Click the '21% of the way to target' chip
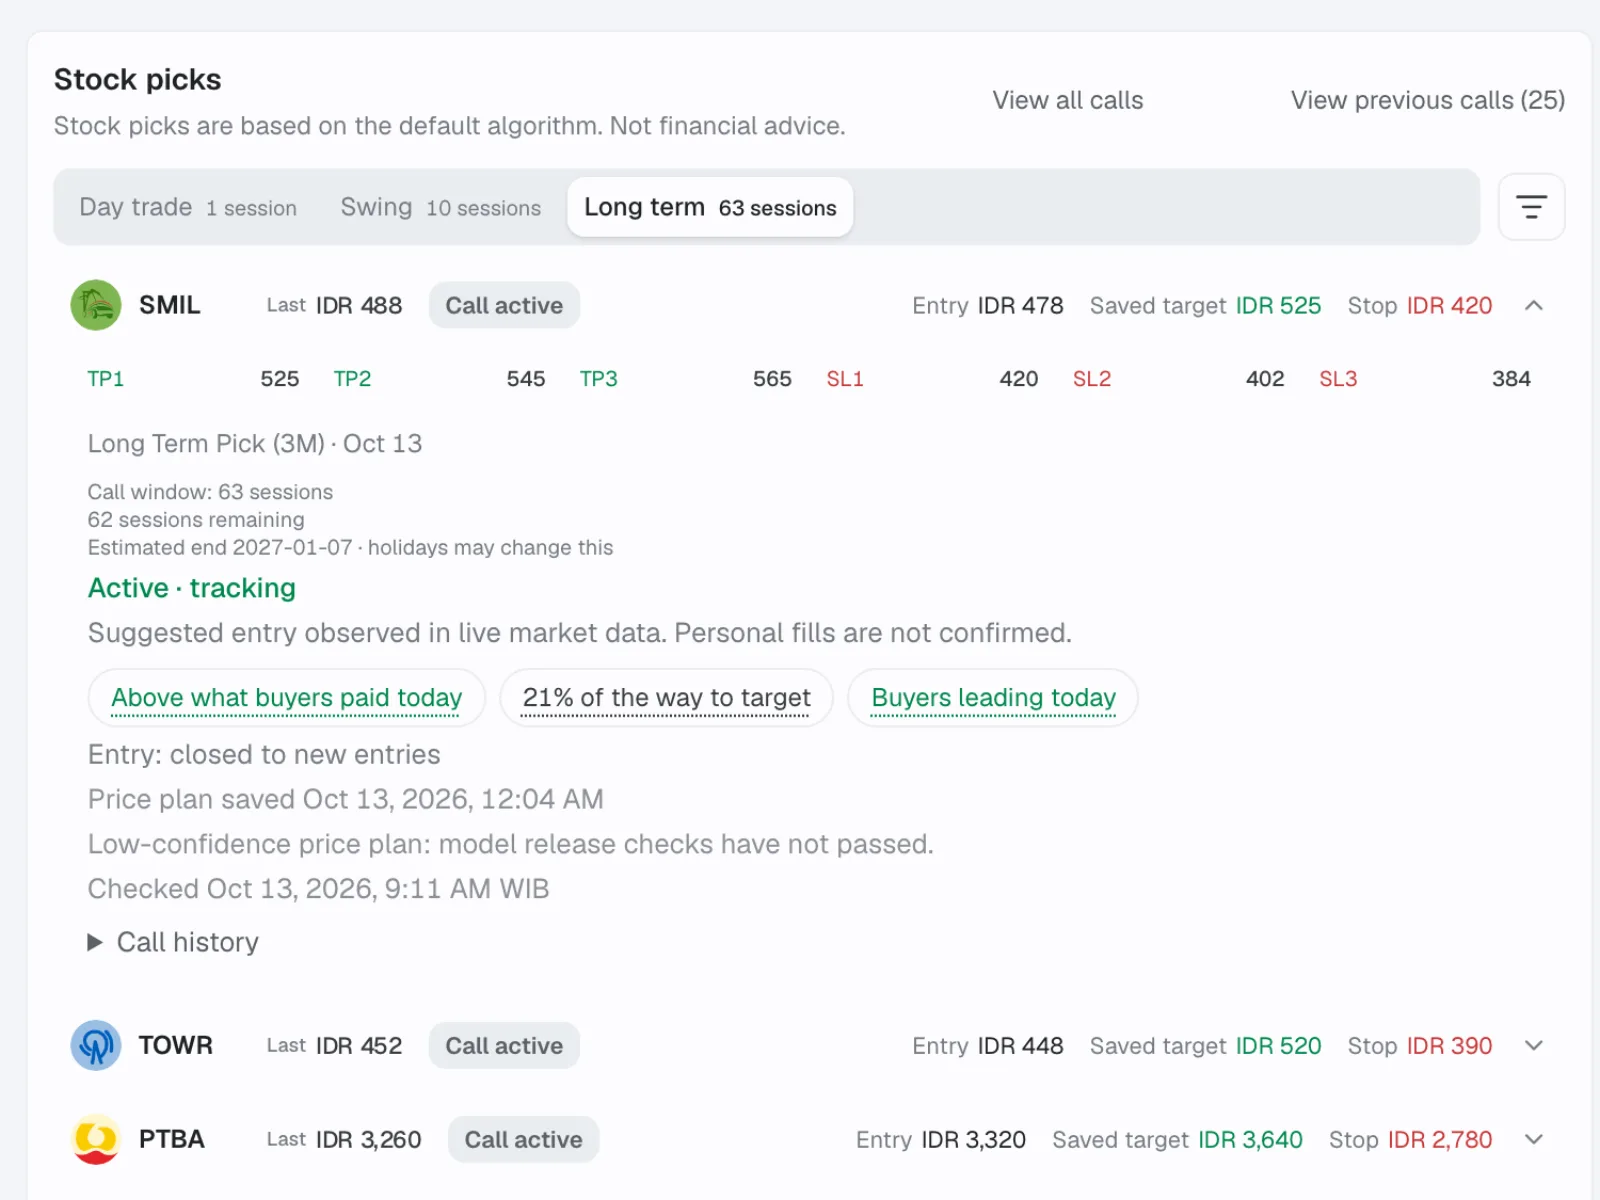 667,697
